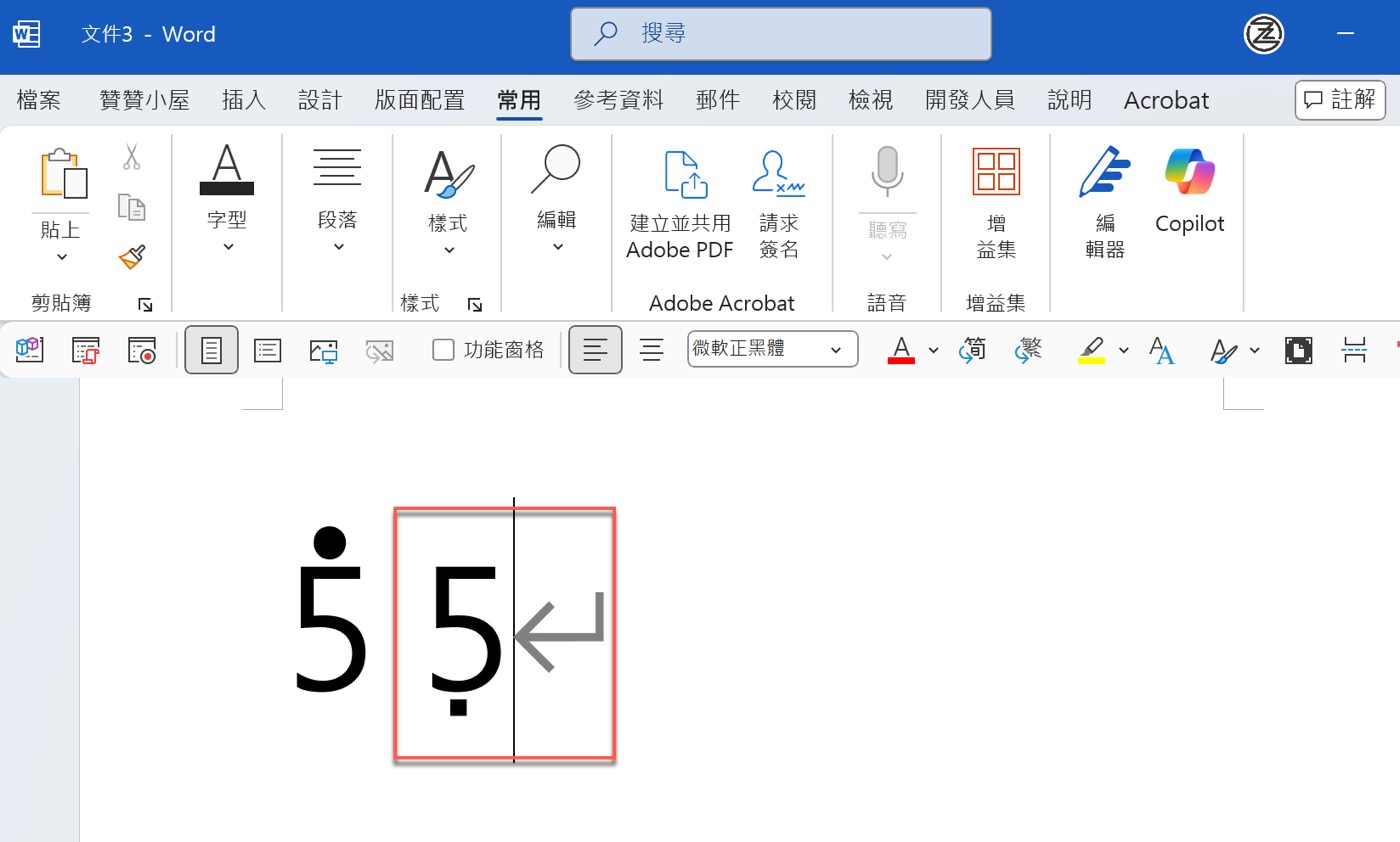1400x842 pixels.
Task: Click the 搜尋 search box
Action: pos(781,34)
